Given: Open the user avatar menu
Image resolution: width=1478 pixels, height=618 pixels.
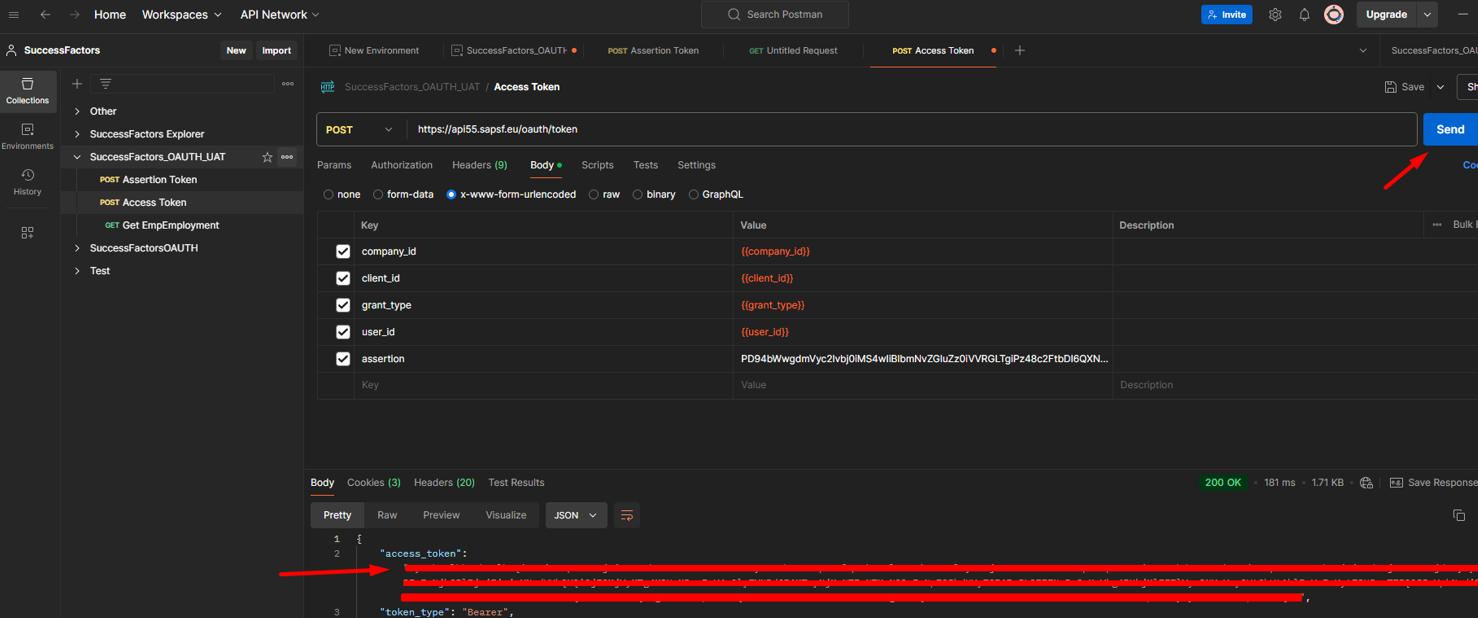Looking at the screenshot, I should coord(1334,15).
